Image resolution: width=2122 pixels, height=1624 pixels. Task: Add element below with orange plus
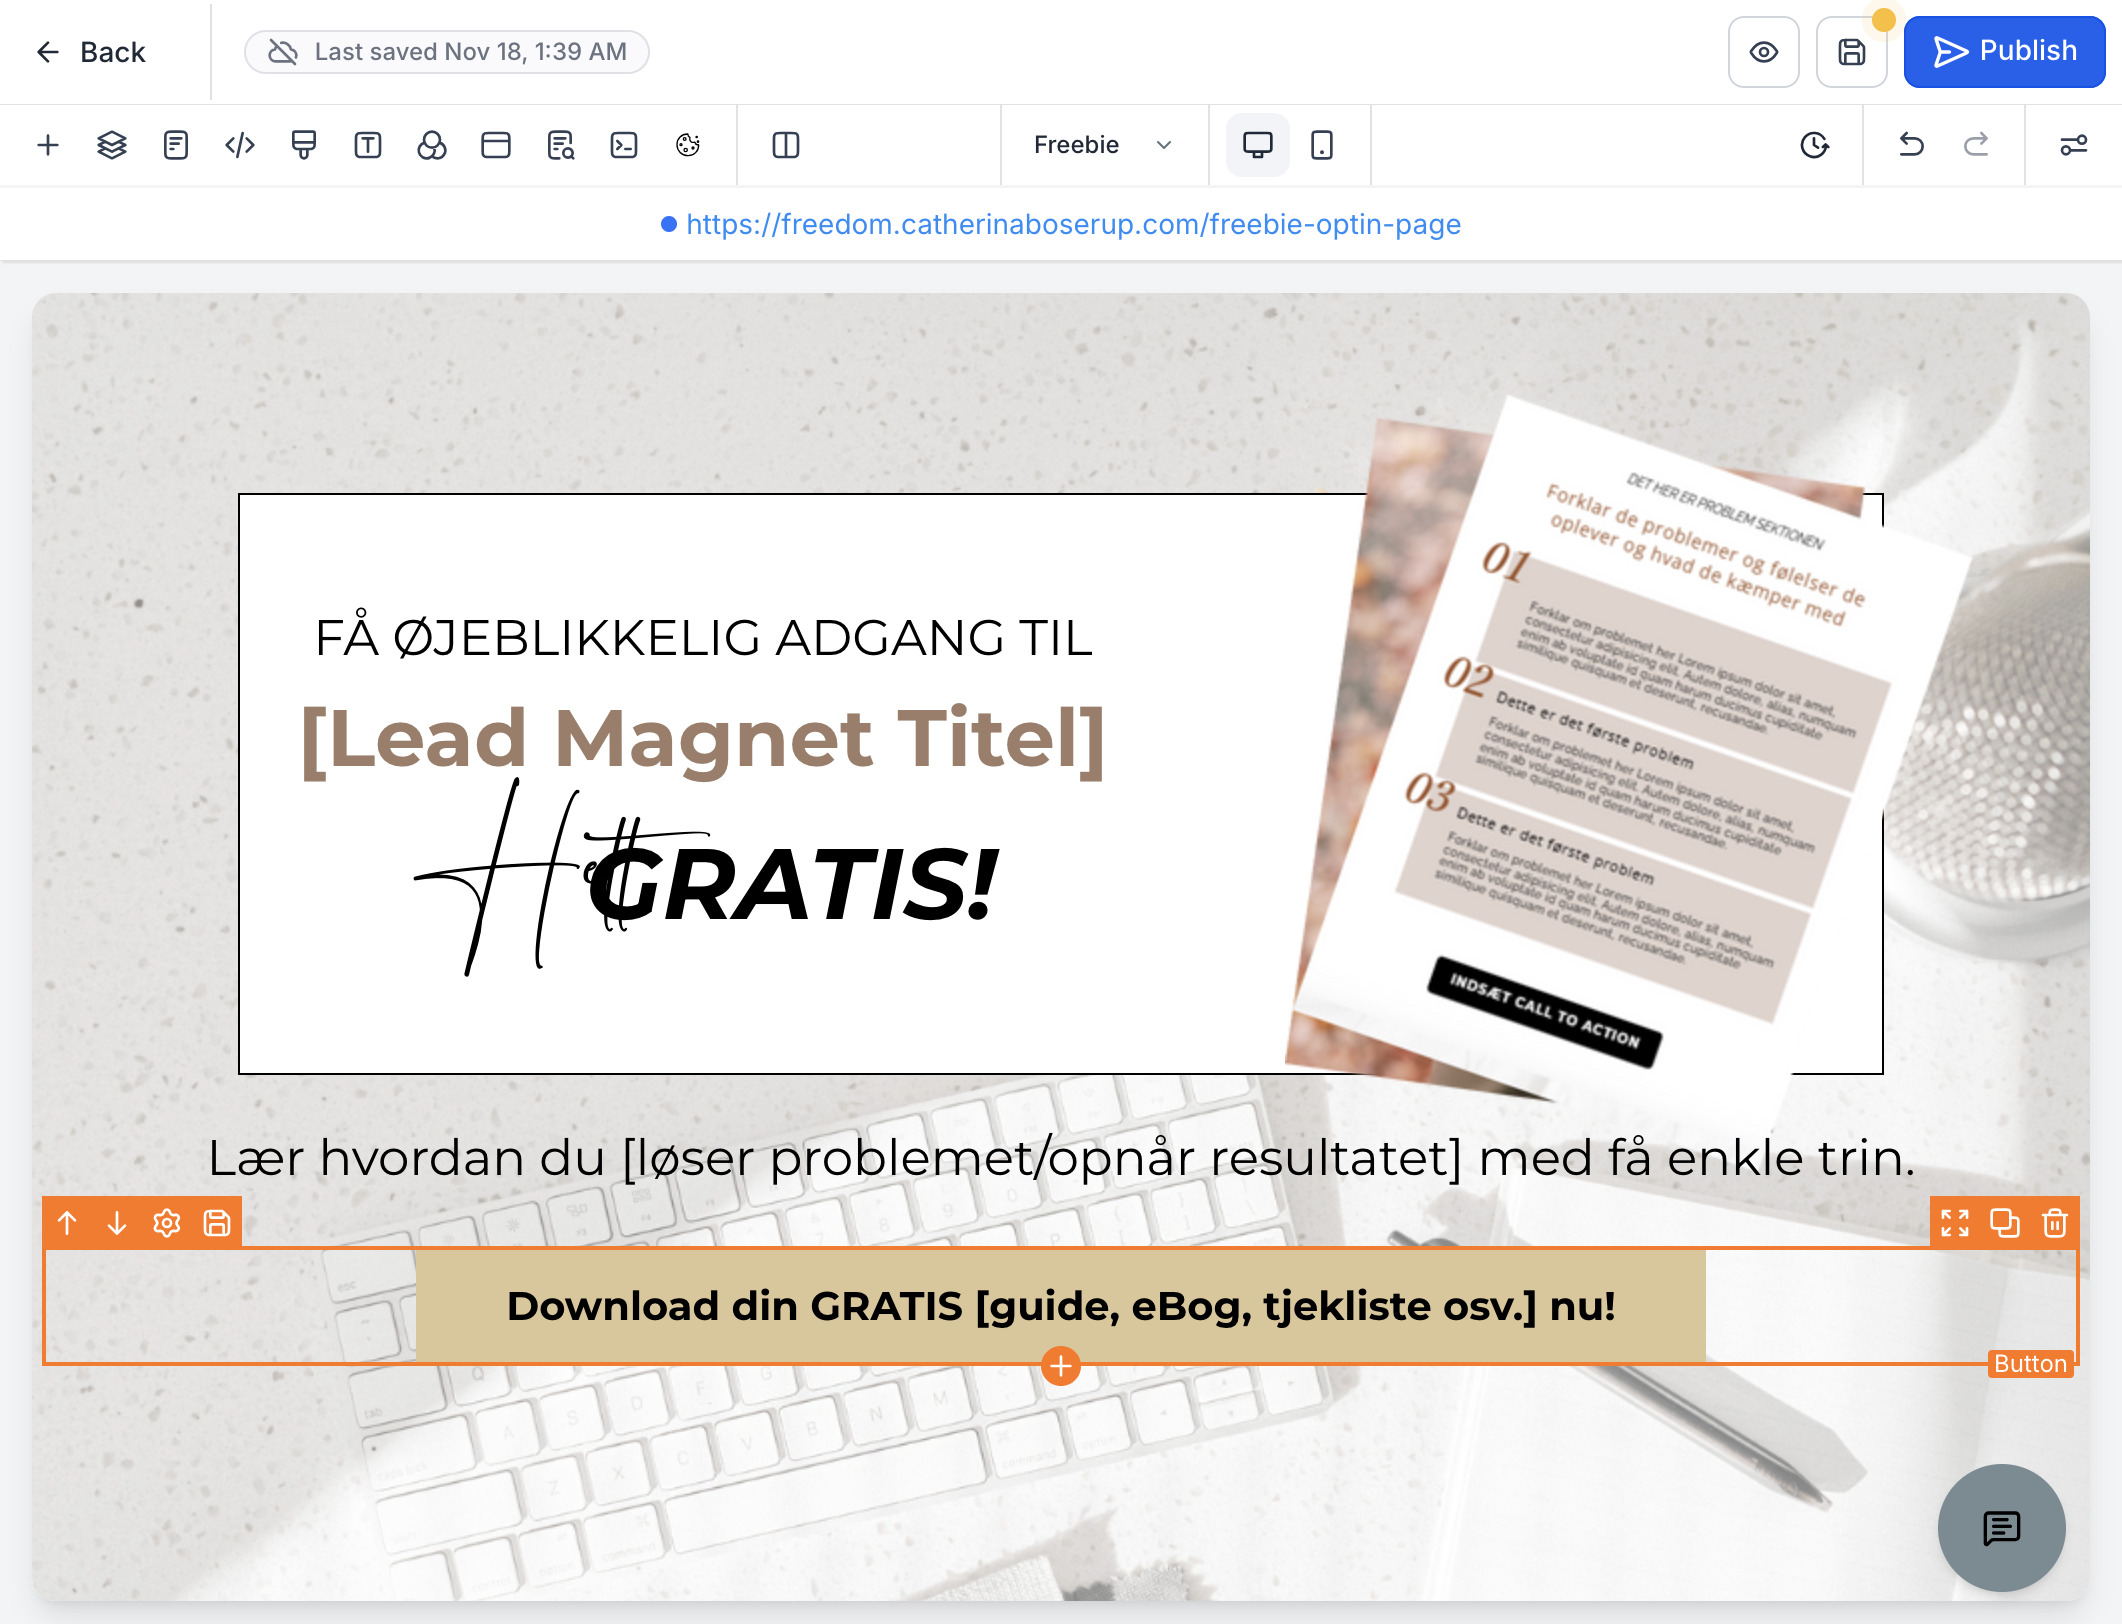point(1061,1366)
